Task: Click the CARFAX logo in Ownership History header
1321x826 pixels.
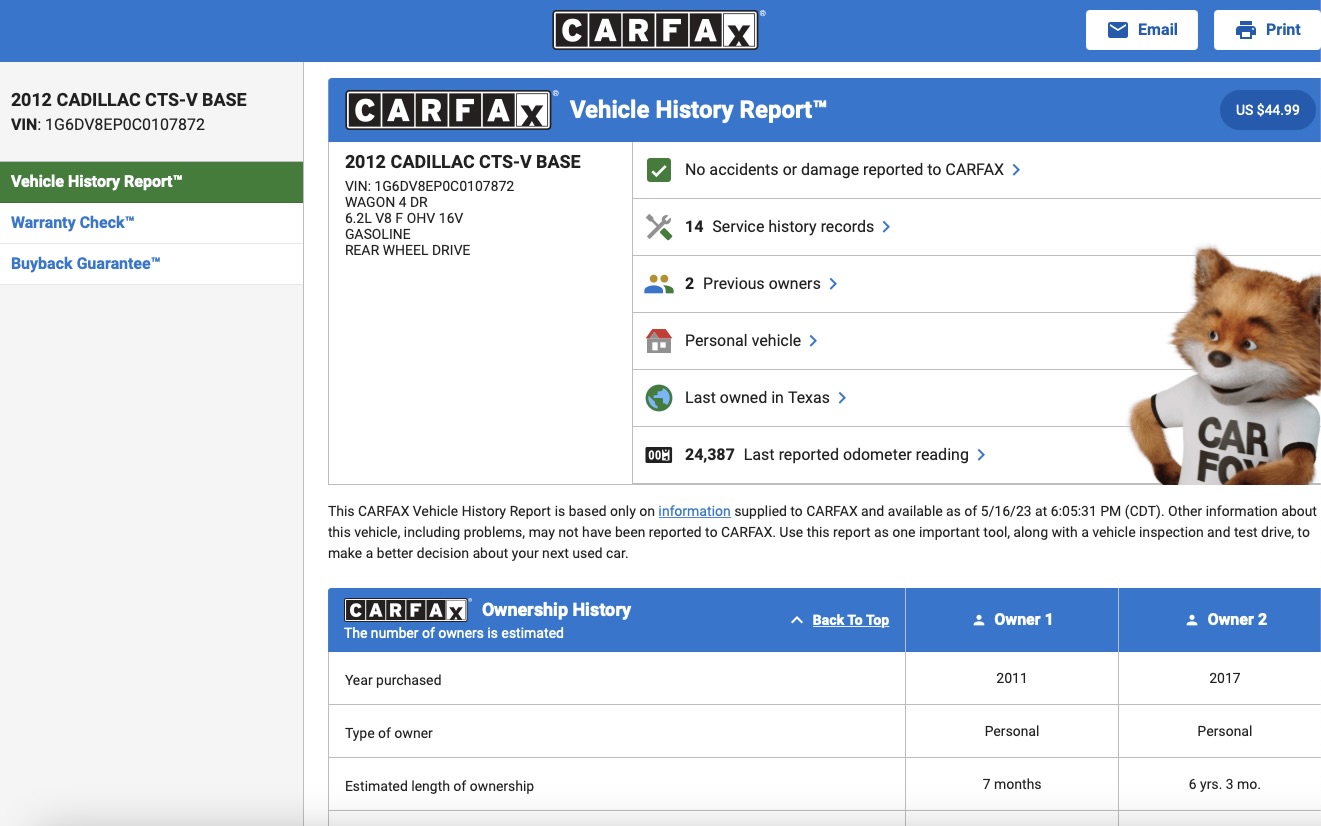Action: click(406, 610)
